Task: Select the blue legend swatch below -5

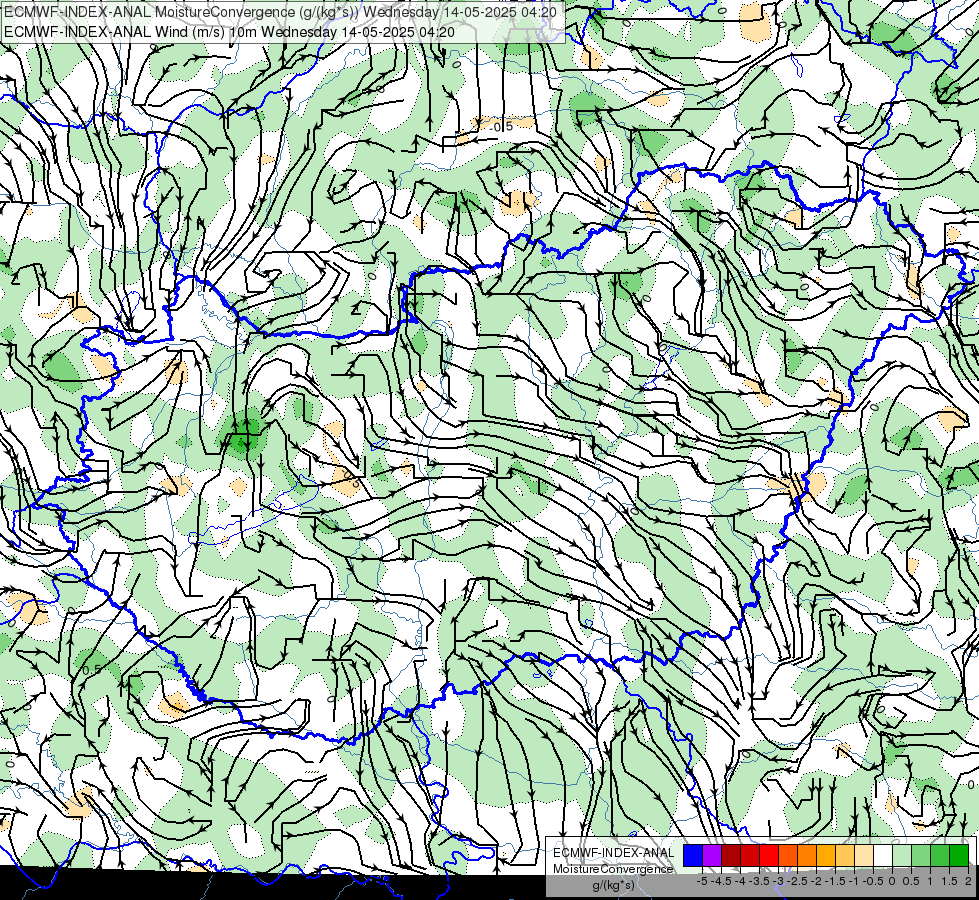Action: [x=693, y=855]
